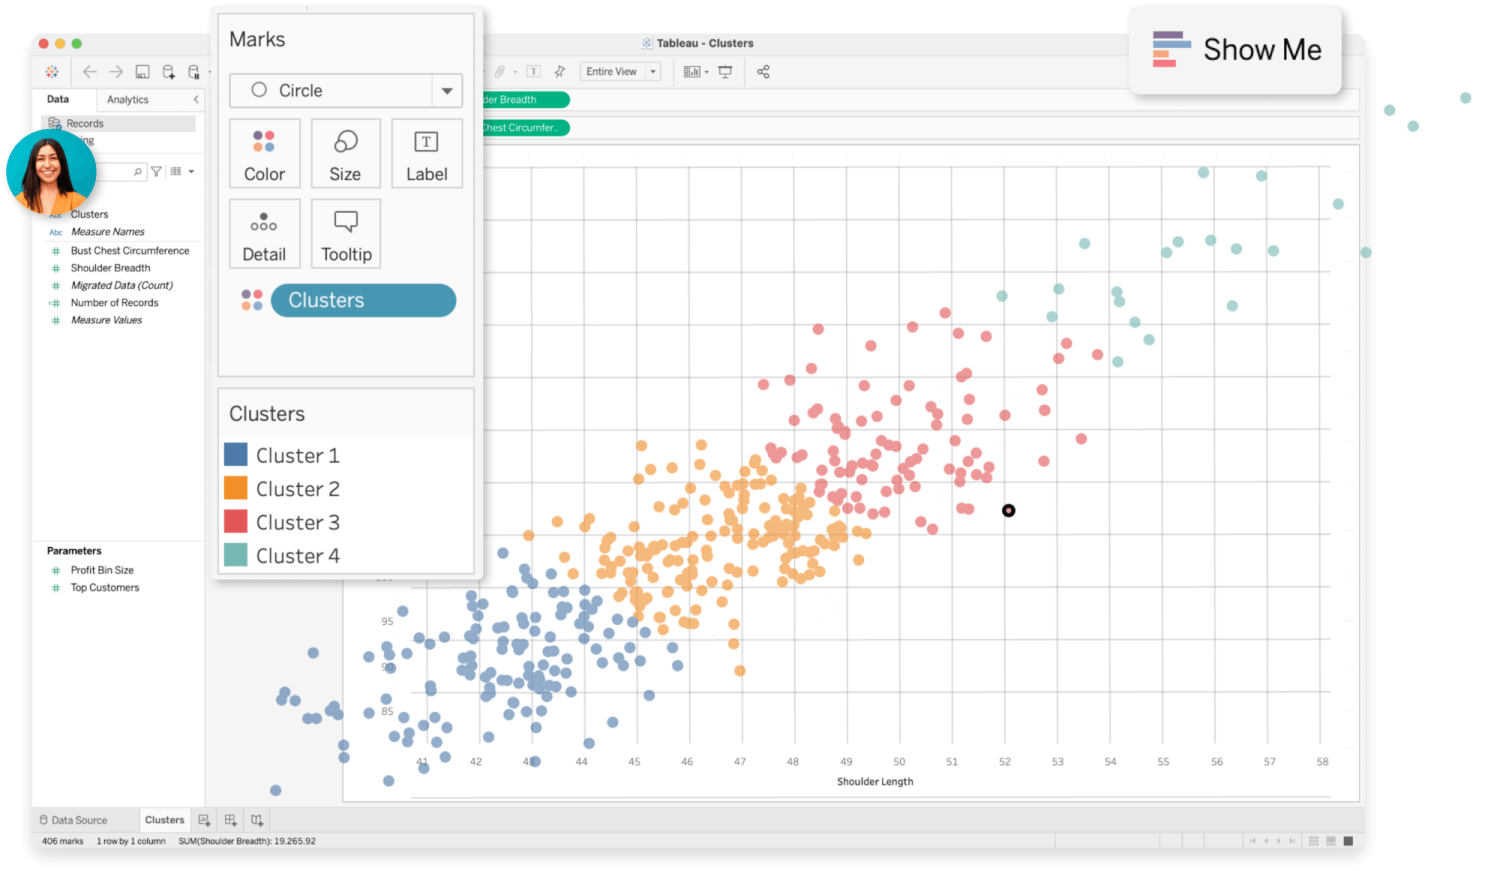Click the share icon in the toolbar

(x=763, y=71)
